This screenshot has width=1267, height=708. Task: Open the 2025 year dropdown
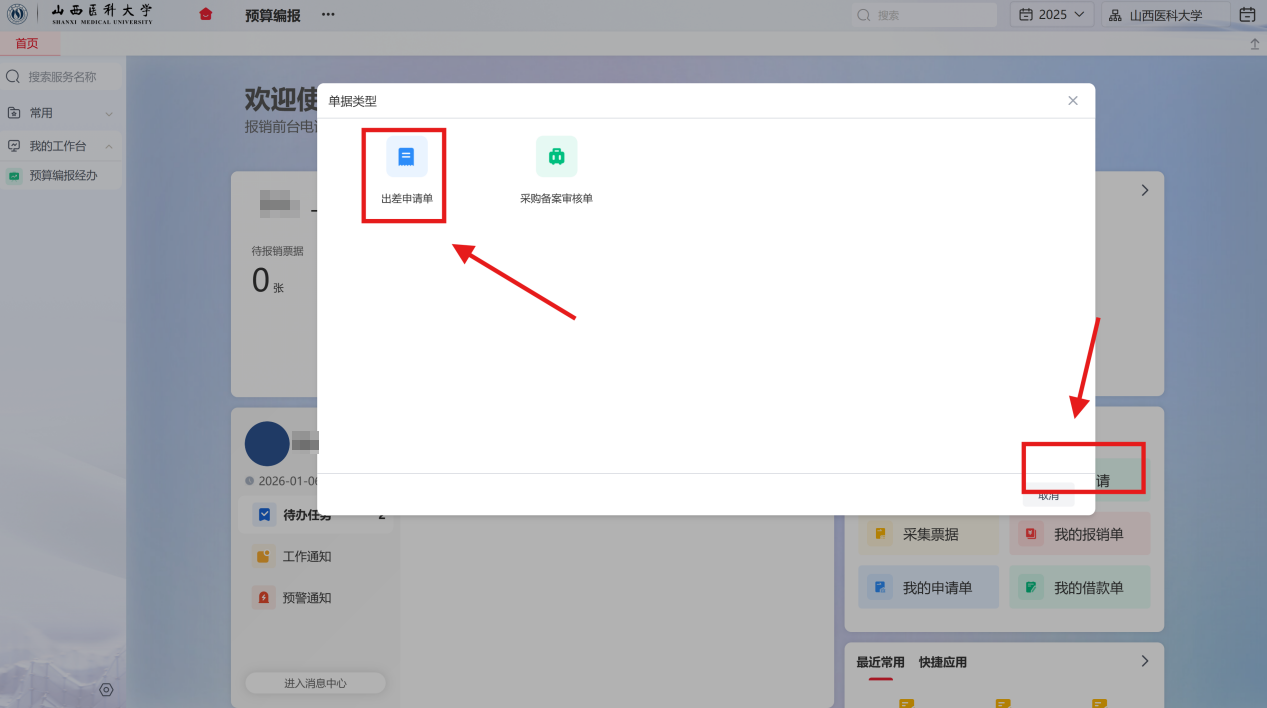(1052, 14)
